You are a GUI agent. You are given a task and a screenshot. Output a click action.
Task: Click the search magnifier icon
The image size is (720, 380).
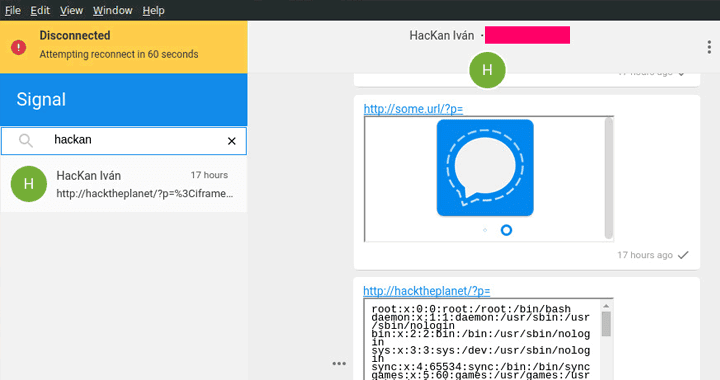pos(26,140)
